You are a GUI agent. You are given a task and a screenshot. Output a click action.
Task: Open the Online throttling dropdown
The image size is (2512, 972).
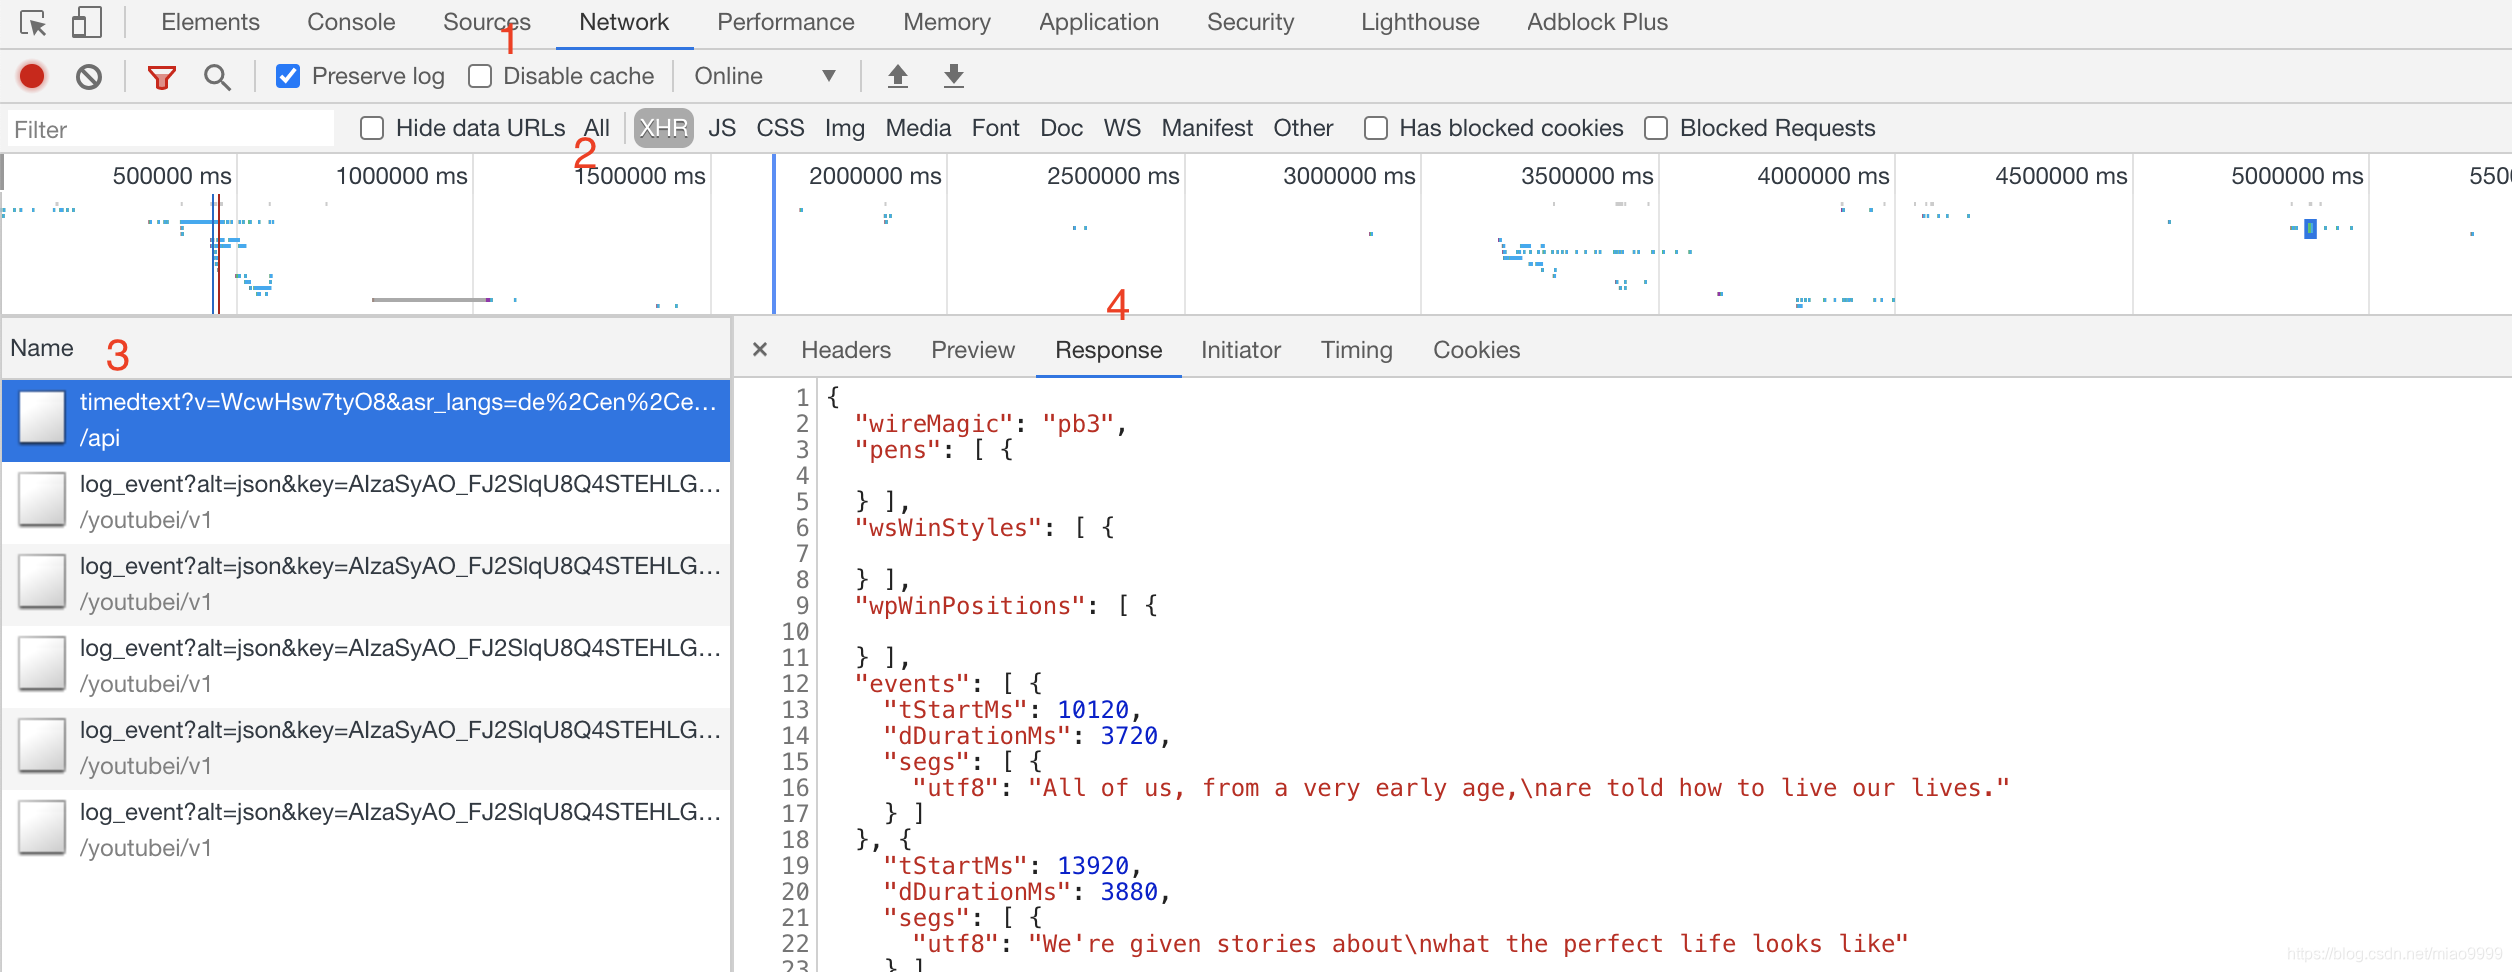(765, 76)
